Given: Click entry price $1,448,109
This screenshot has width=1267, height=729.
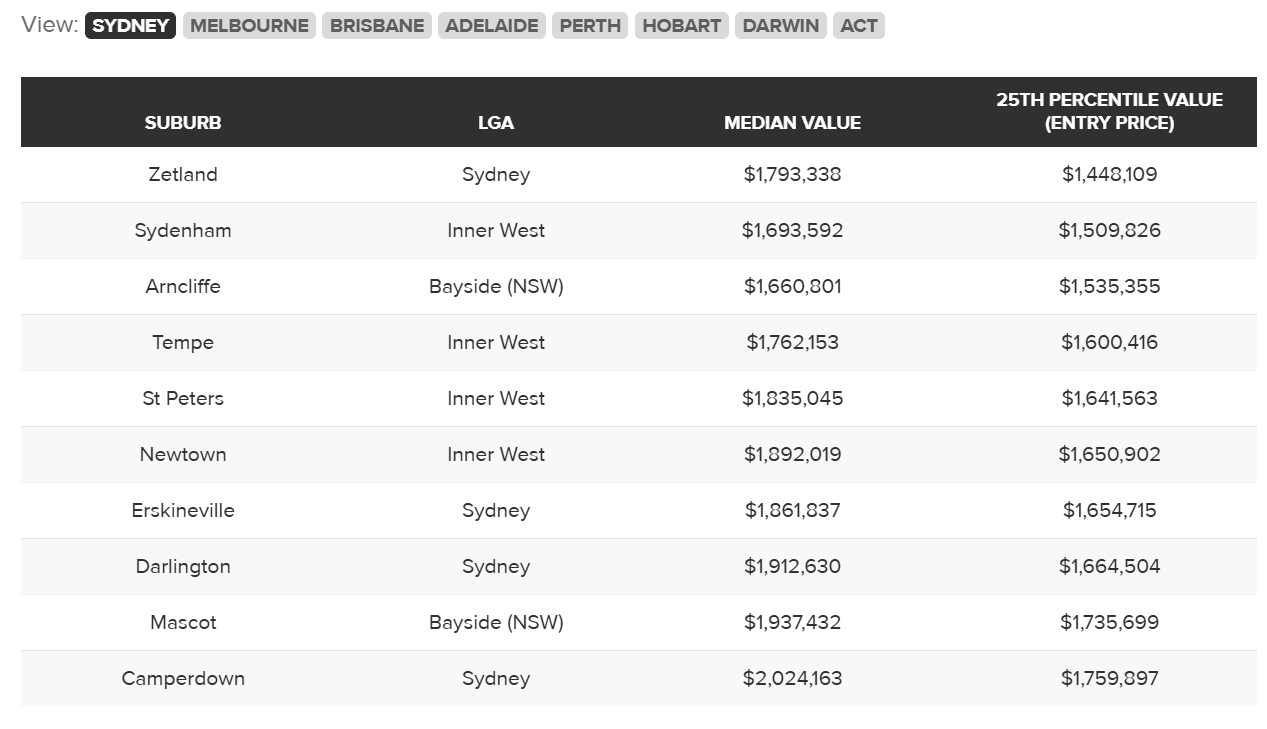Looking at the screenshot, I should (x=1110, y=174).
